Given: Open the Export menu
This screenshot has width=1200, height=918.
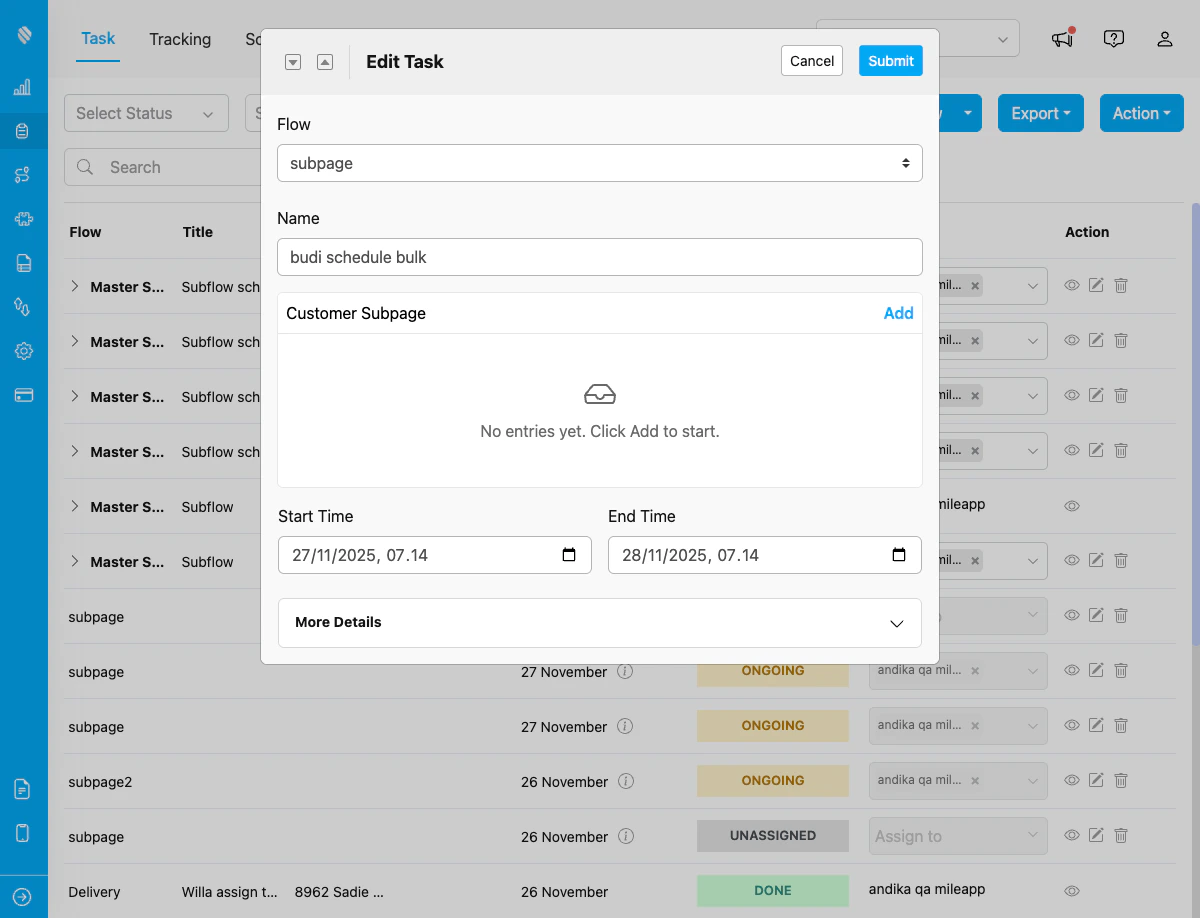Looking at the screenshot, I should click(1040, 113).
